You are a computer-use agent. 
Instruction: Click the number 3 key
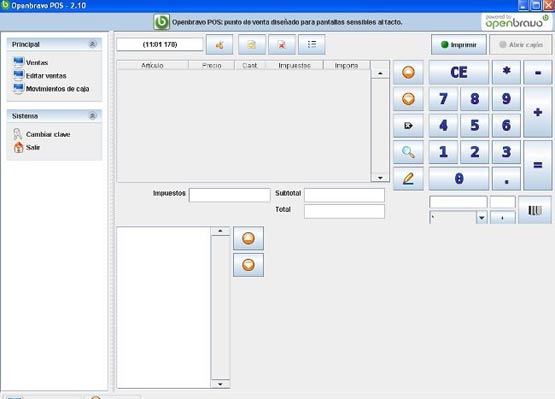[507, 152]
